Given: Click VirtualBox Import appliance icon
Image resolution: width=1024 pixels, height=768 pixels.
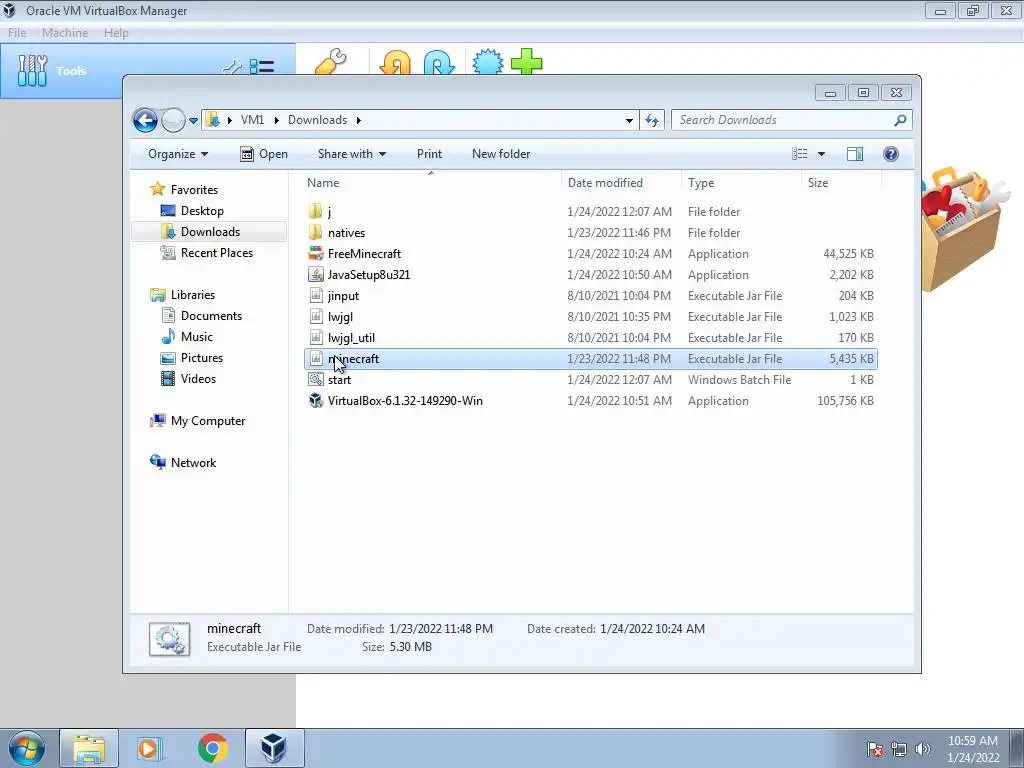Looking at the screenshot, I should [395, 63].
